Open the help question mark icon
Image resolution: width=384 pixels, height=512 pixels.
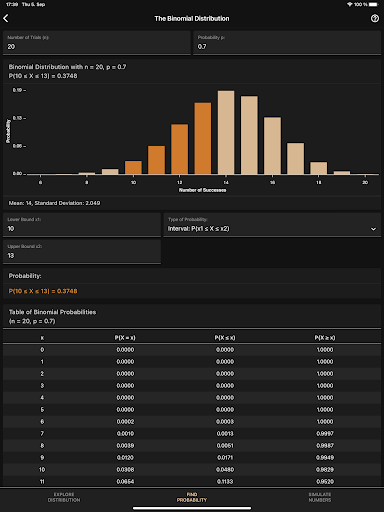coord(375,18)
